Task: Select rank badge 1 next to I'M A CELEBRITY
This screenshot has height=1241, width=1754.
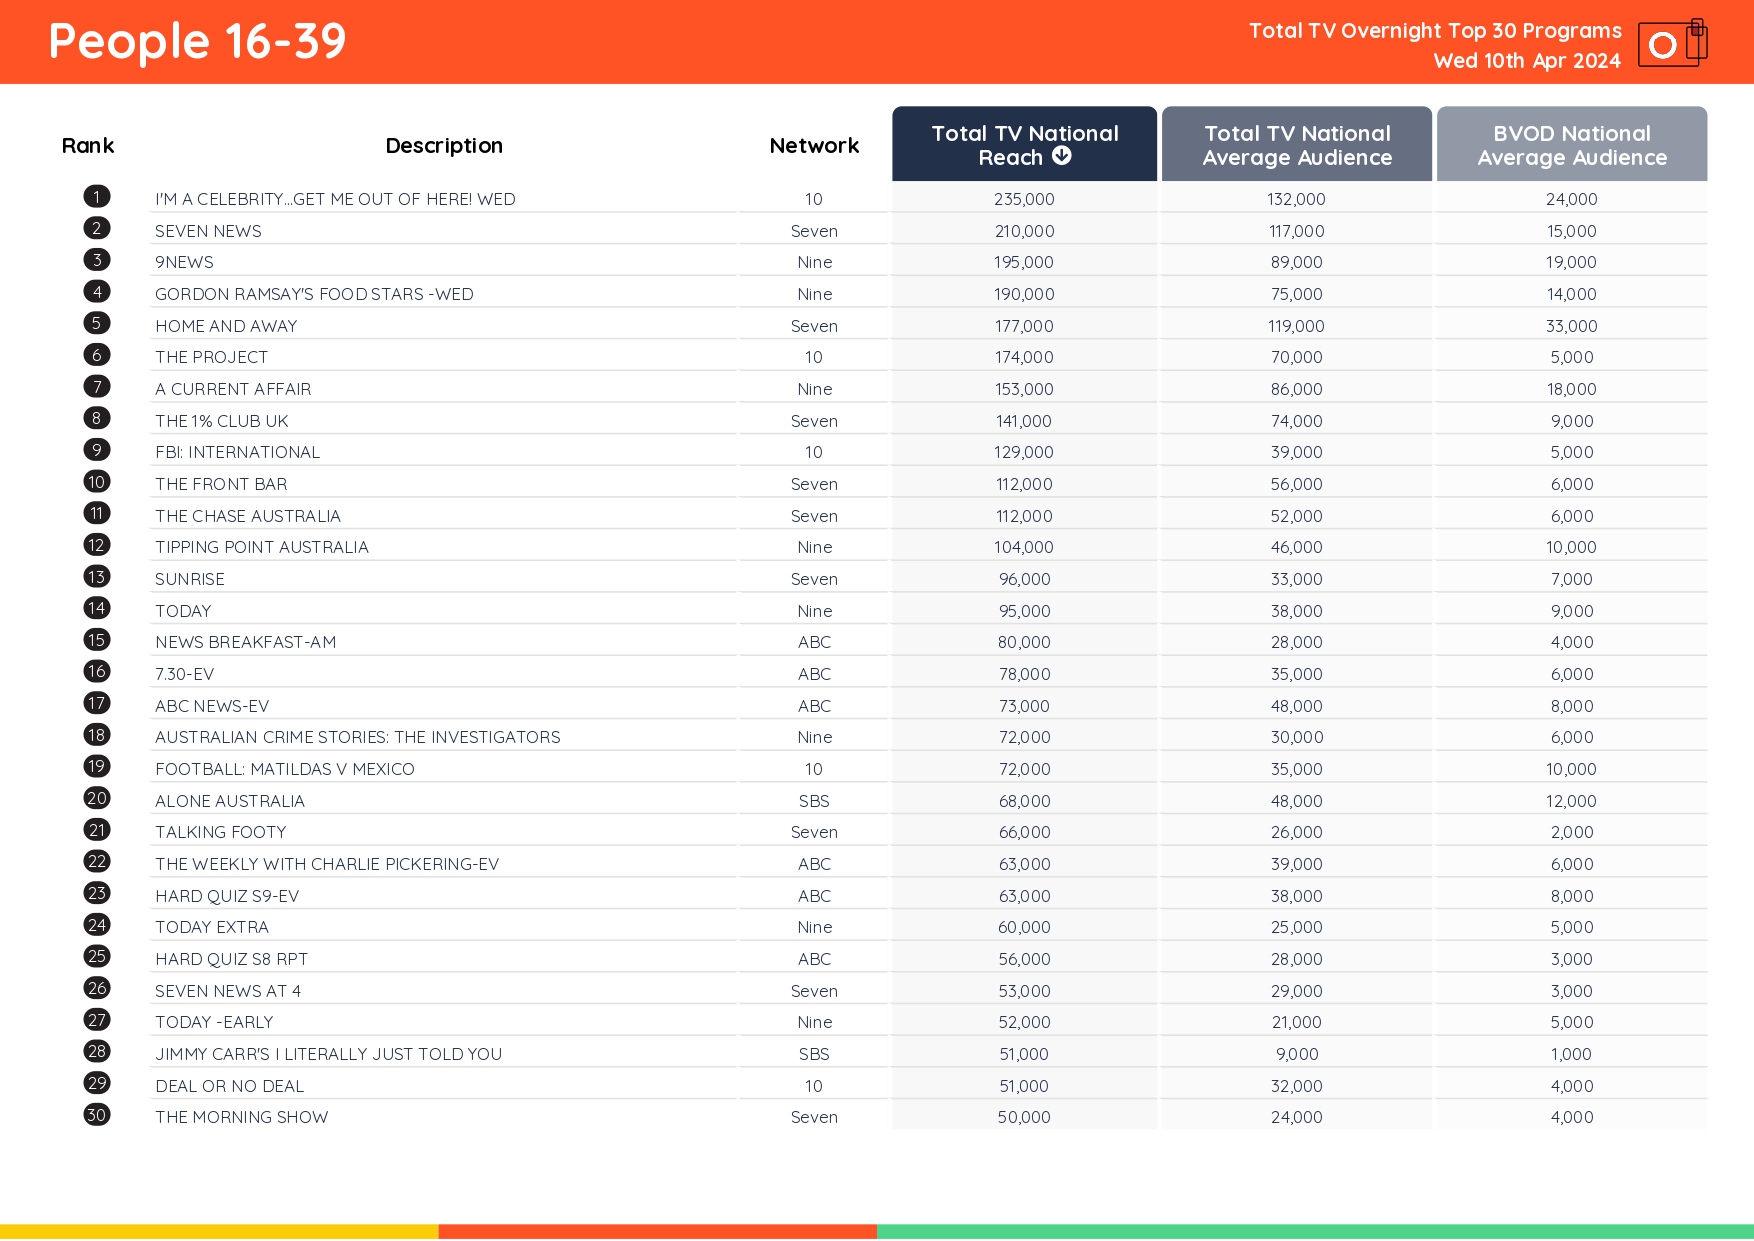Action: [x=96, y=196]
